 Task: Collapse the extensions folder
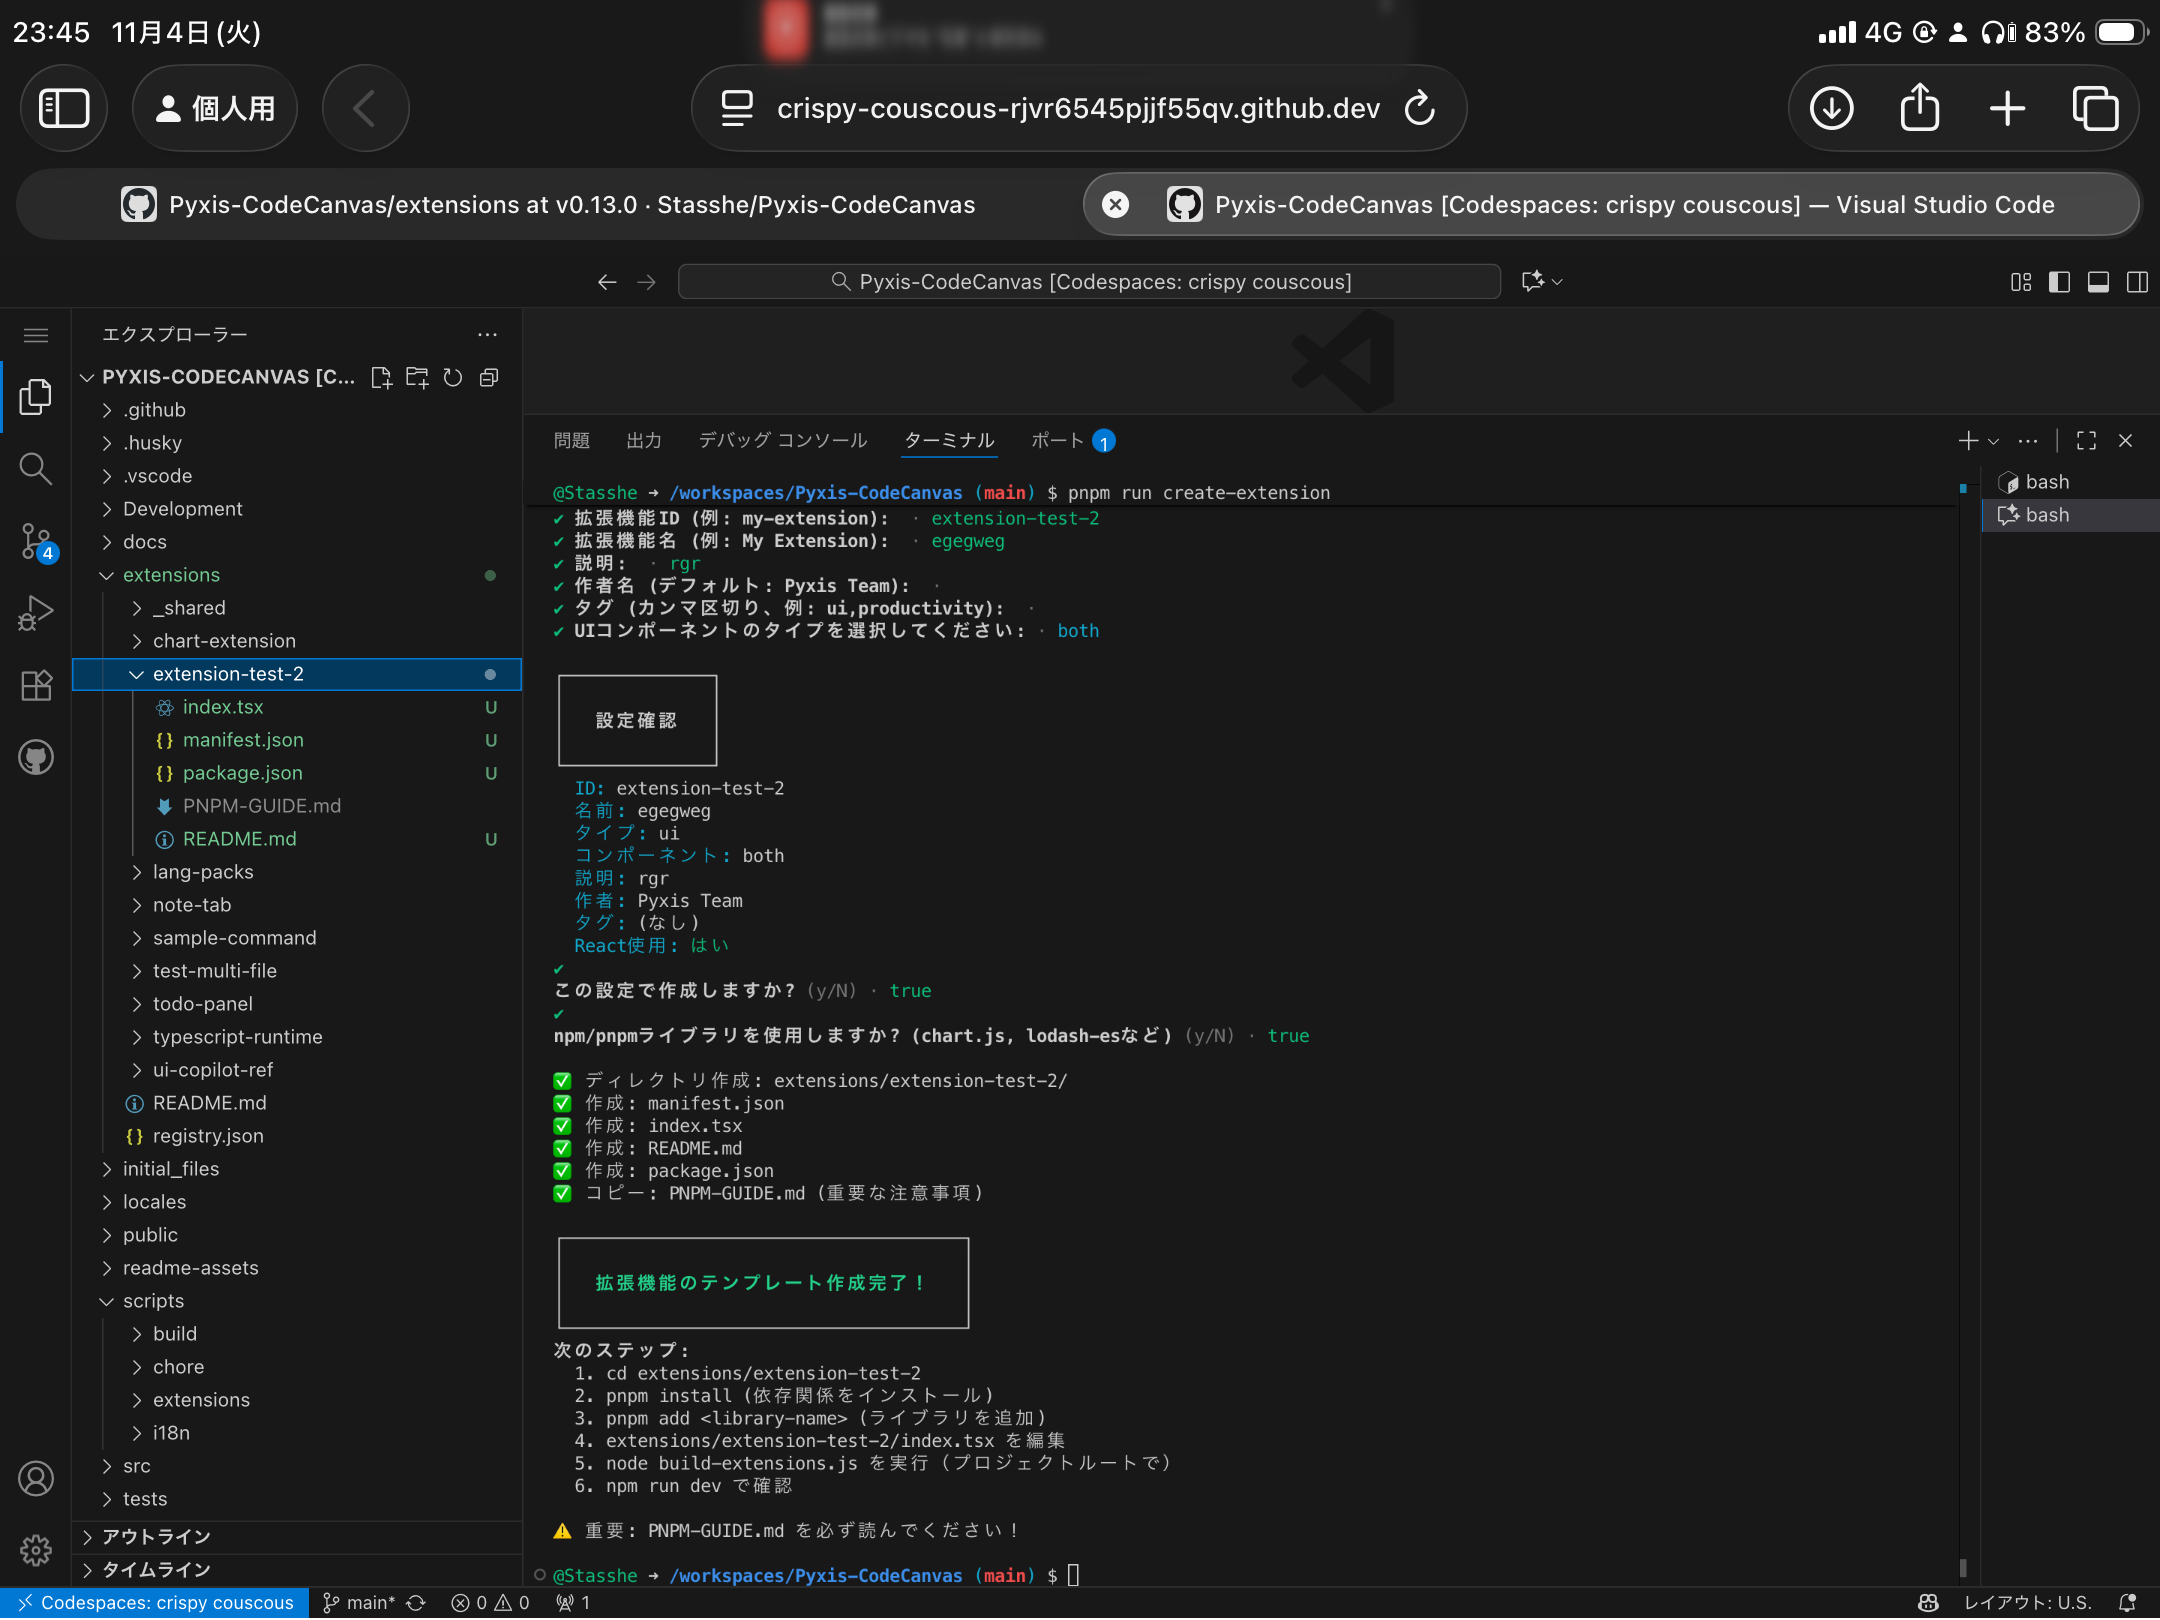[x=171, y=575]
